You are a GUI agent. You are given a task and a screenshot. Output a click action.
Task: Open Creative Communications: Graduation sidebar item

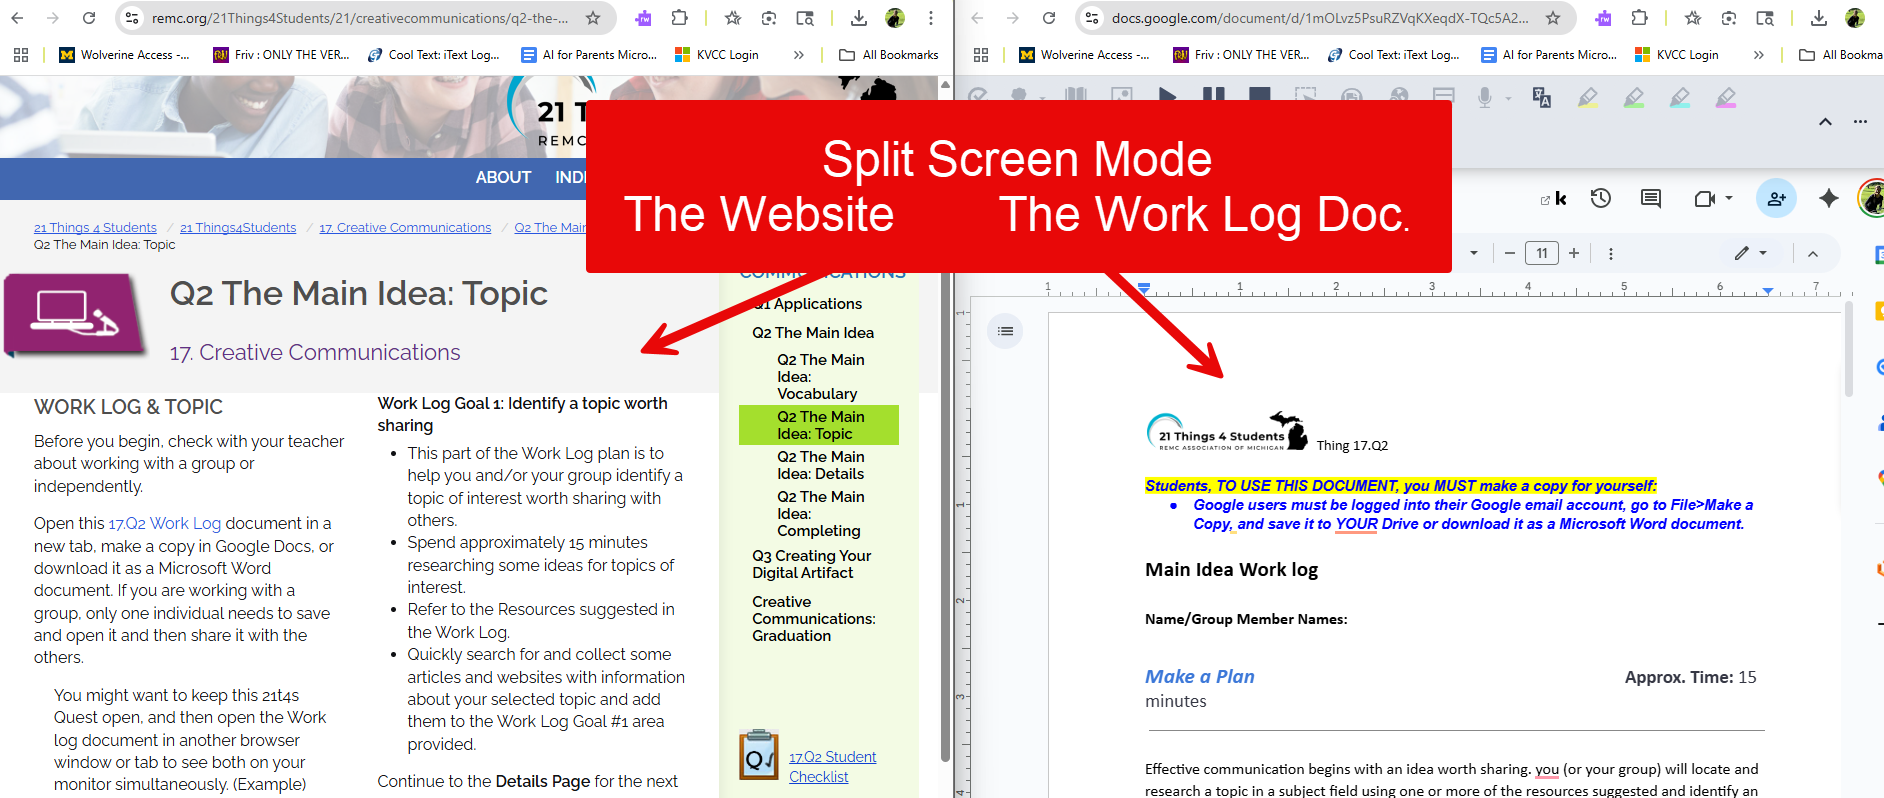point(814,619)
